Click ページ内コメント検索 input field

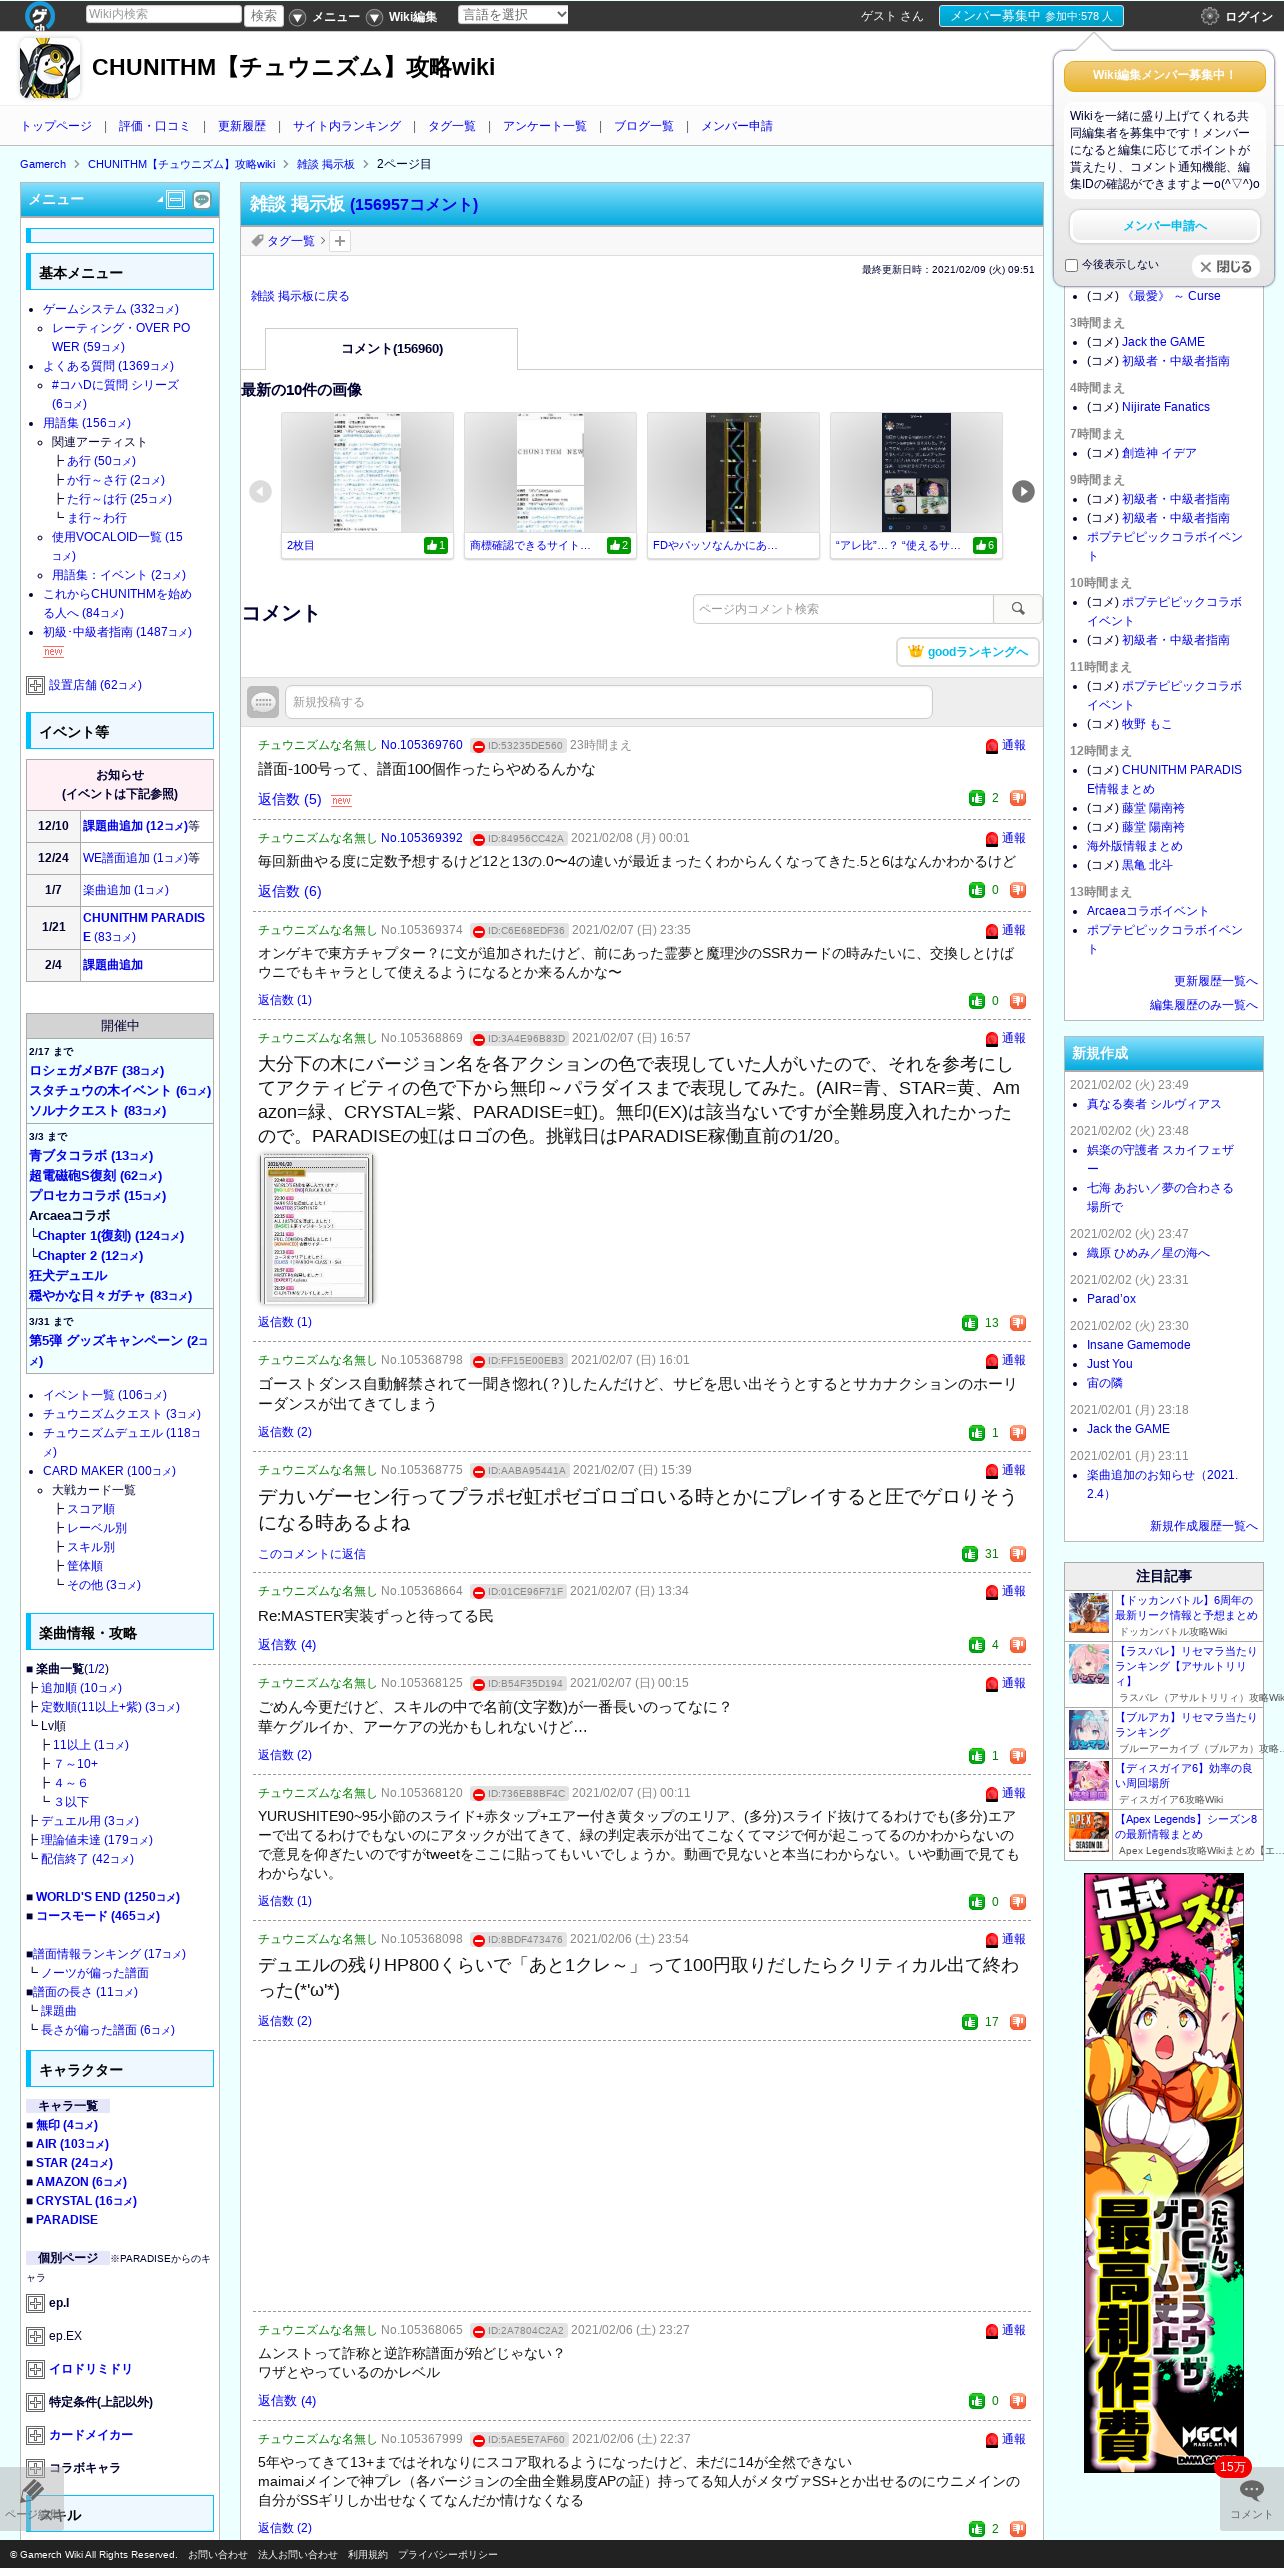(843, 609)
